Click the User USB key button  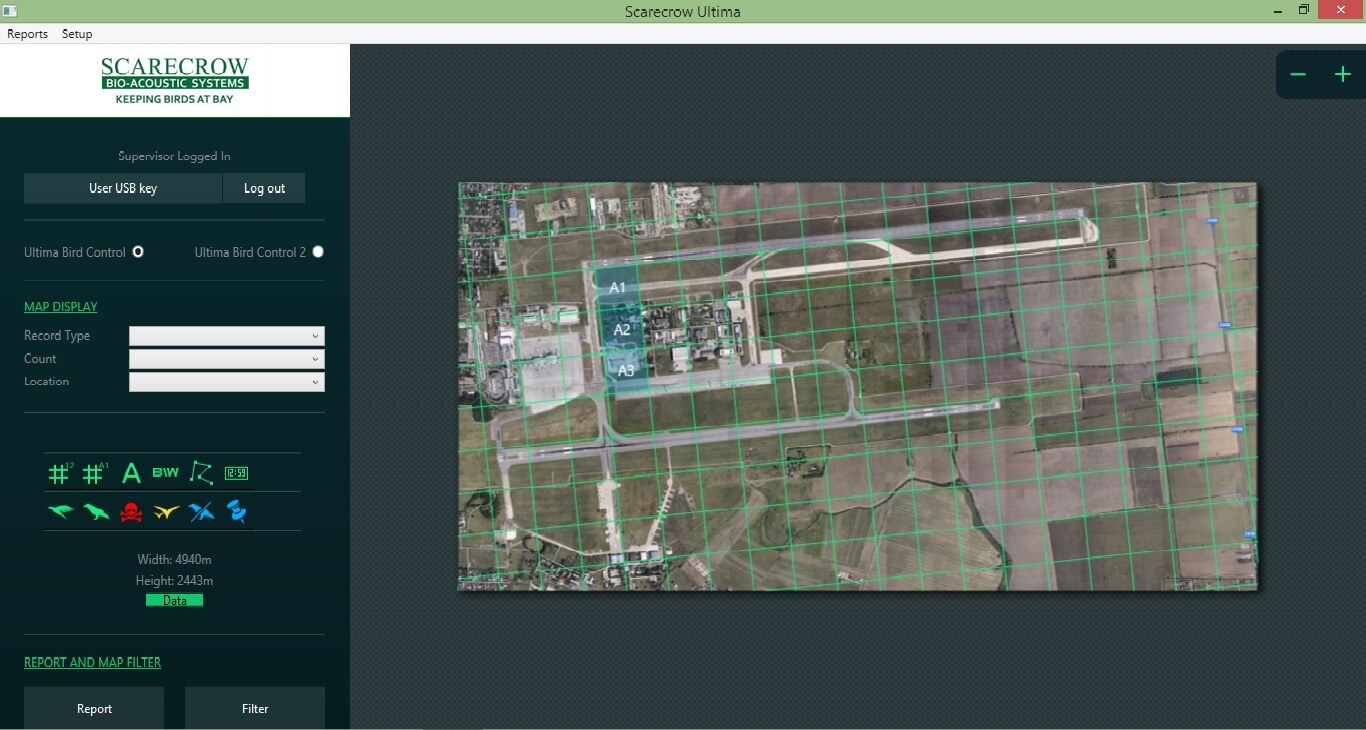pyautogui.click(x=123, y=188)
